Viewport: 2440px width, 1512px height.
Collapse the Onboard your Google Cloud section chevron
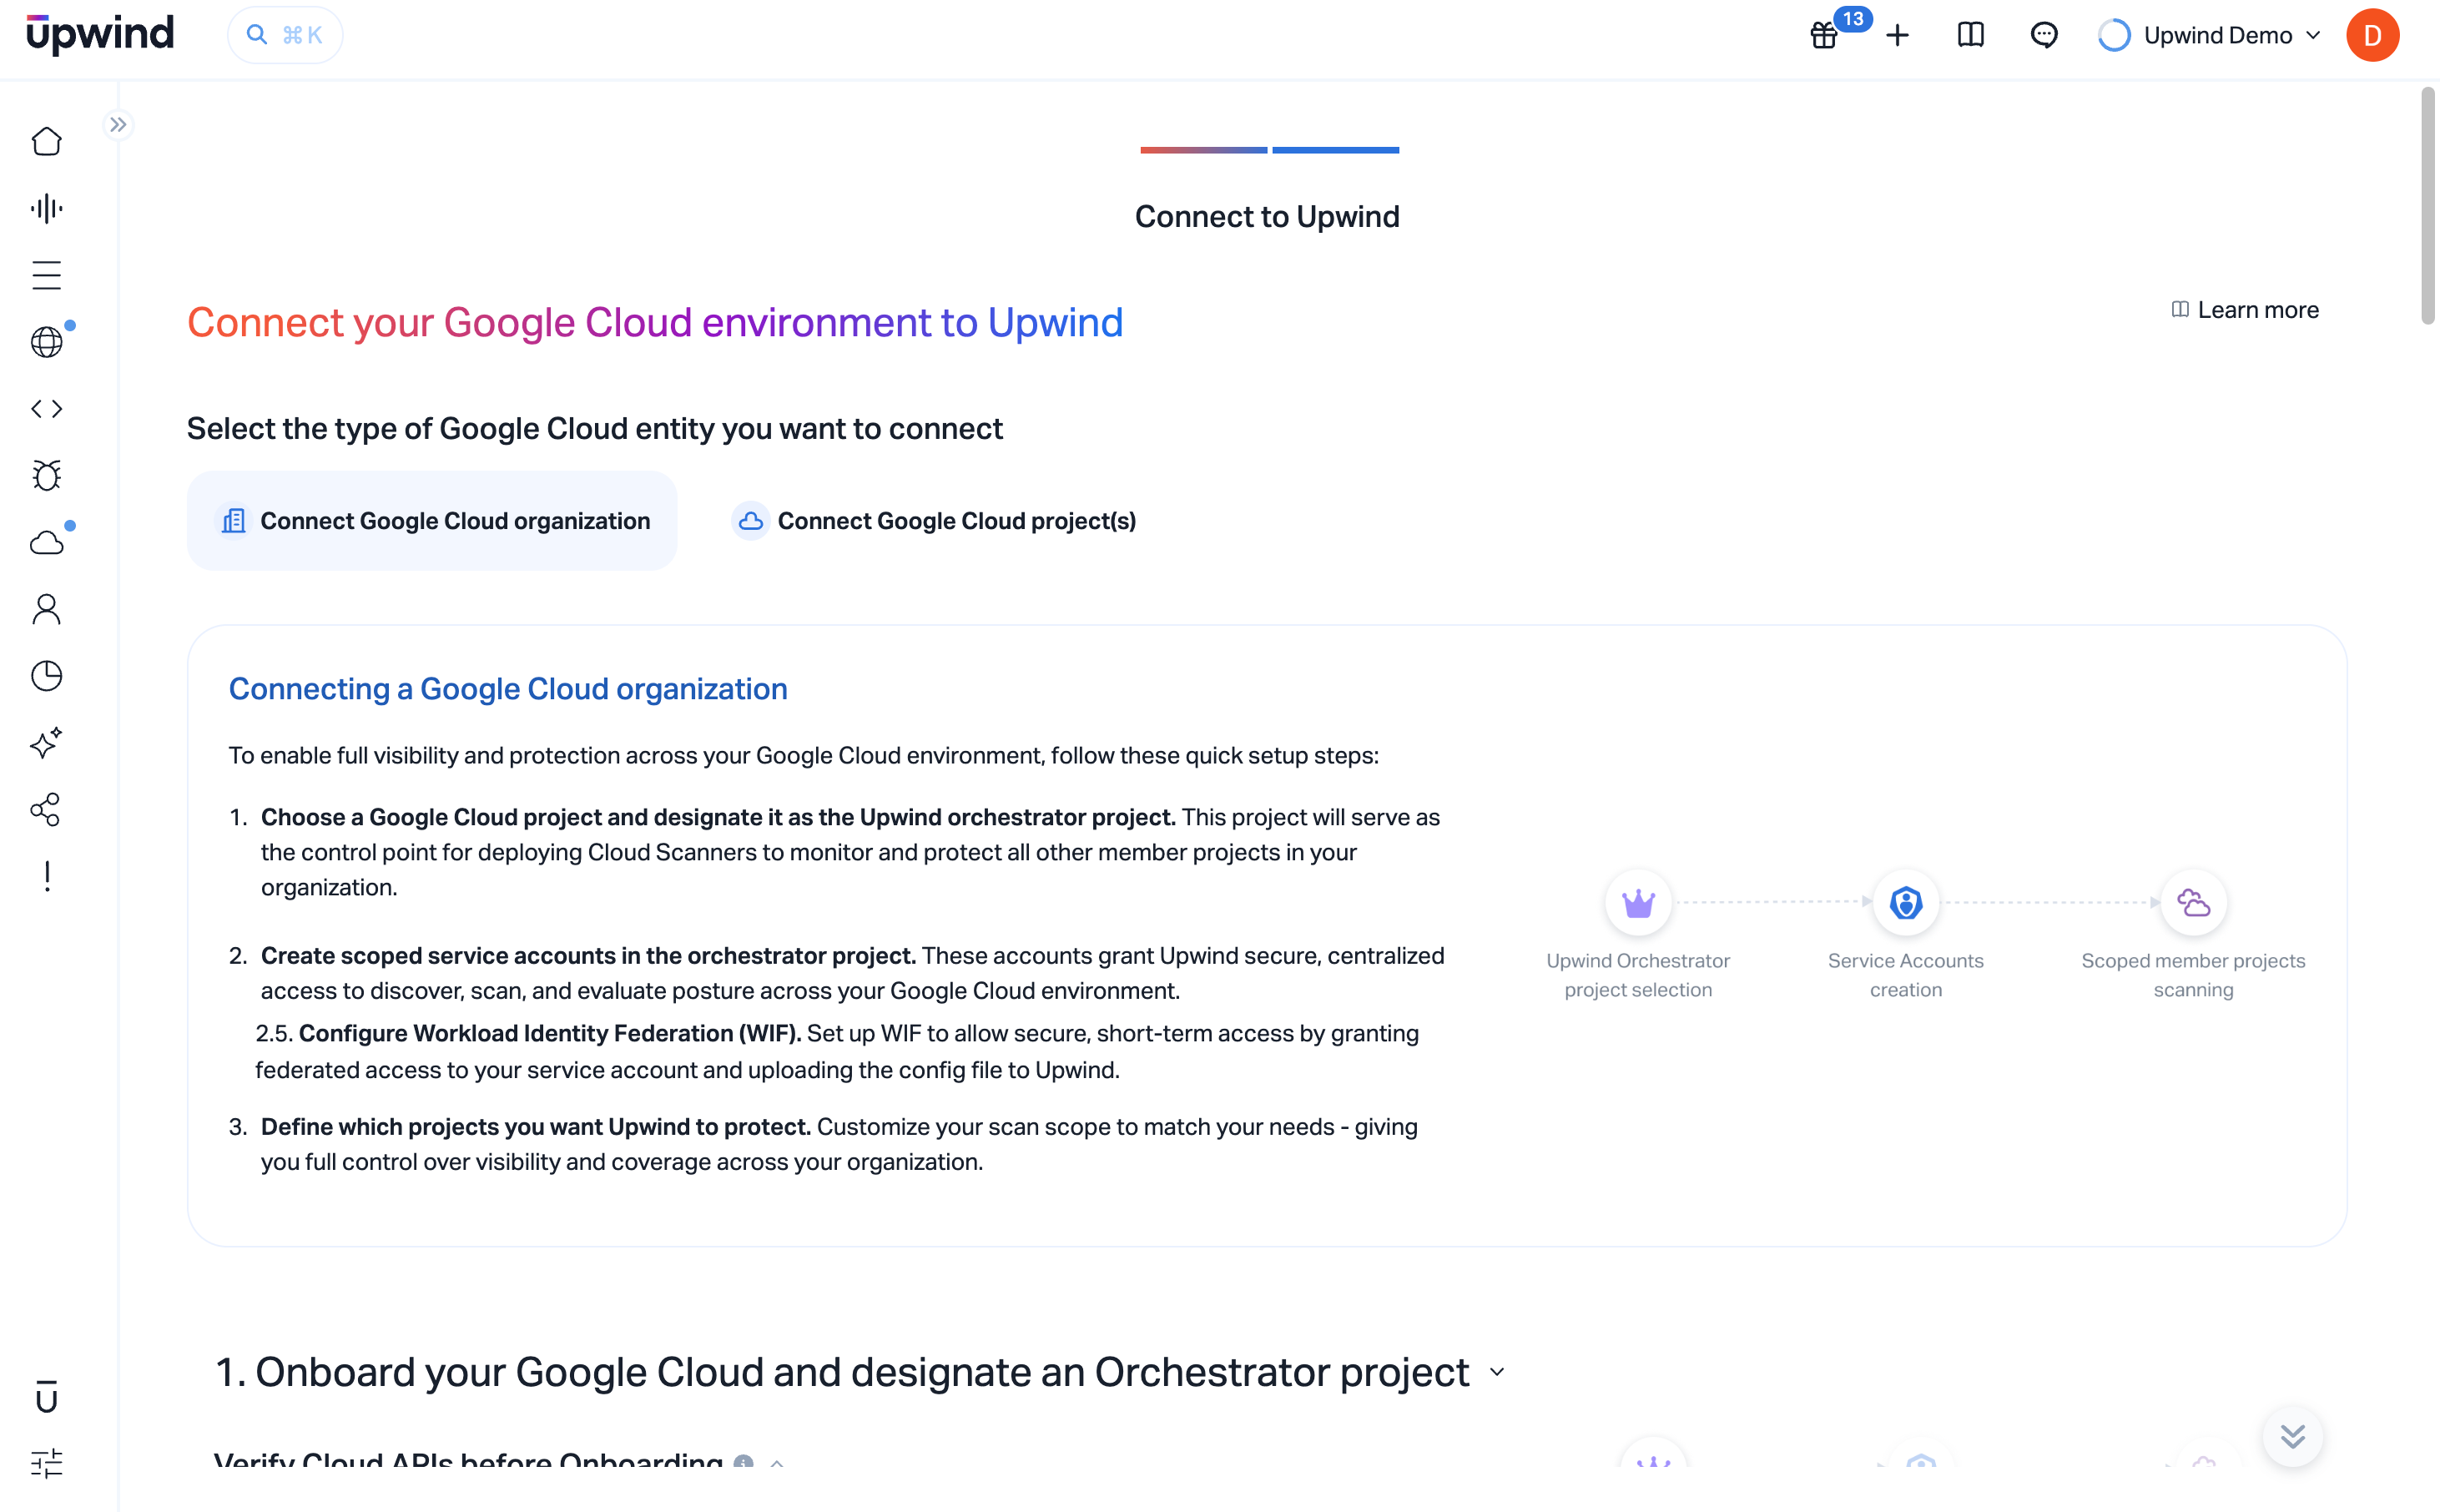(1497, 1372)
